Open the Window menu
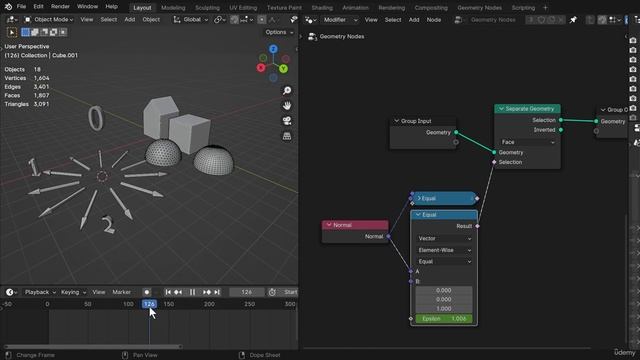Image resolution: width=640 pixels, height=360 pixels. coord(87,7)
